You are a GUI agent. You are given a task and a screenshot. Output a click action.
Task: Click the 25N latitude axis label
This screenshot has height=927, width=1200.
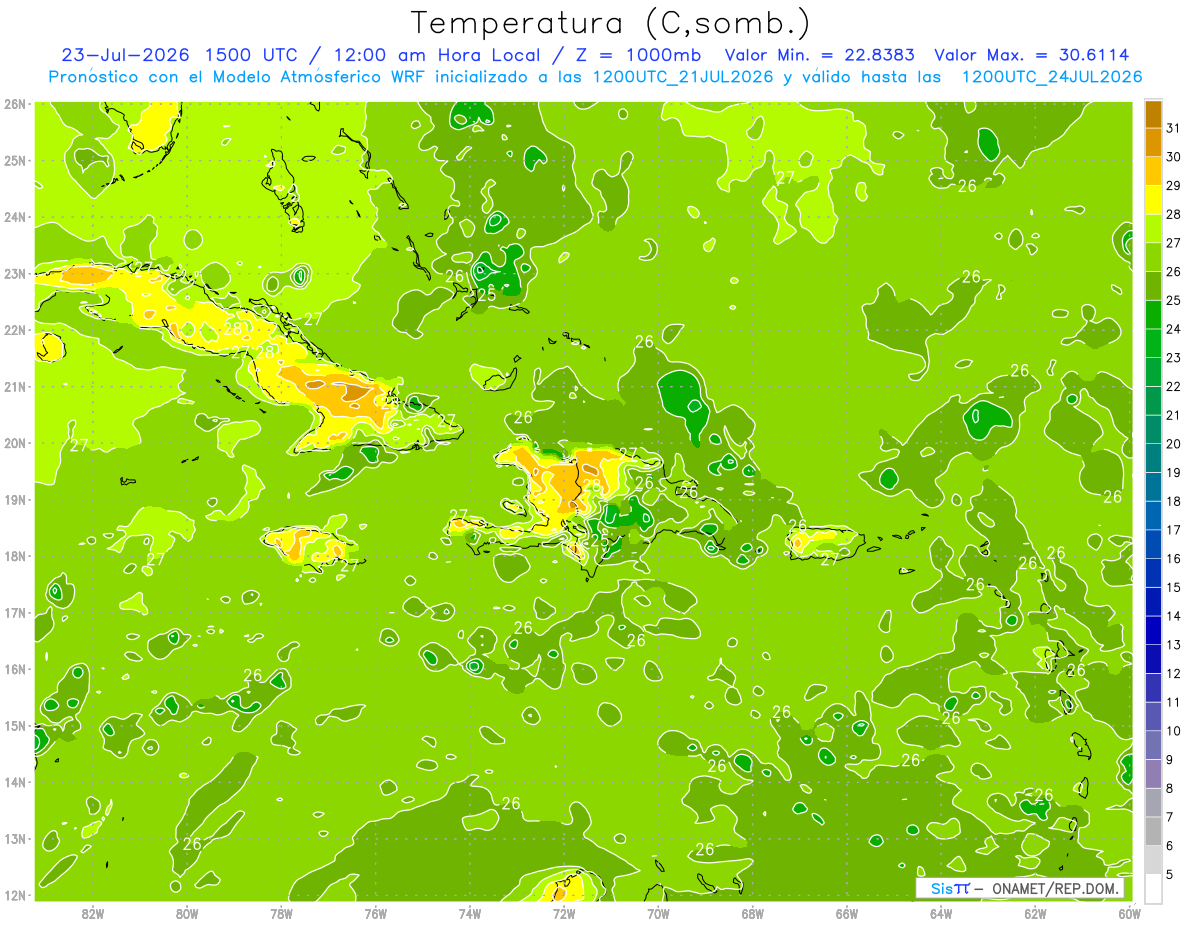[14, 160]
